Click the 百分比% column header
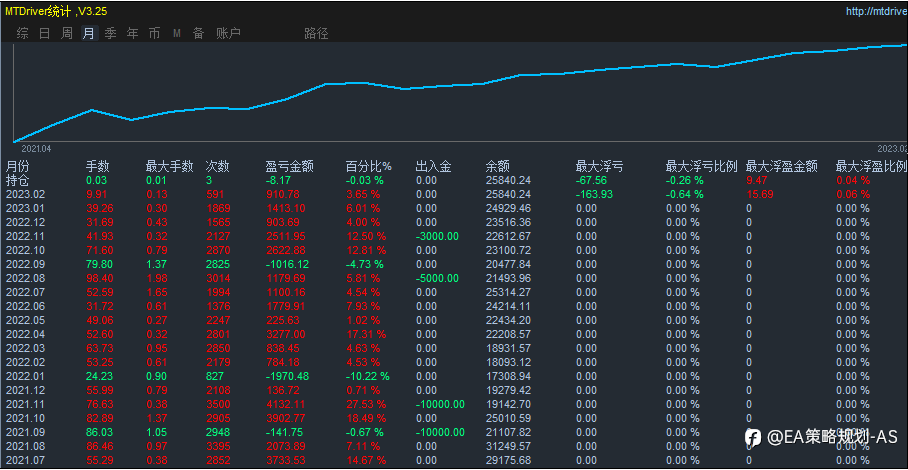The image size is (908, 470). pos(369,167)
